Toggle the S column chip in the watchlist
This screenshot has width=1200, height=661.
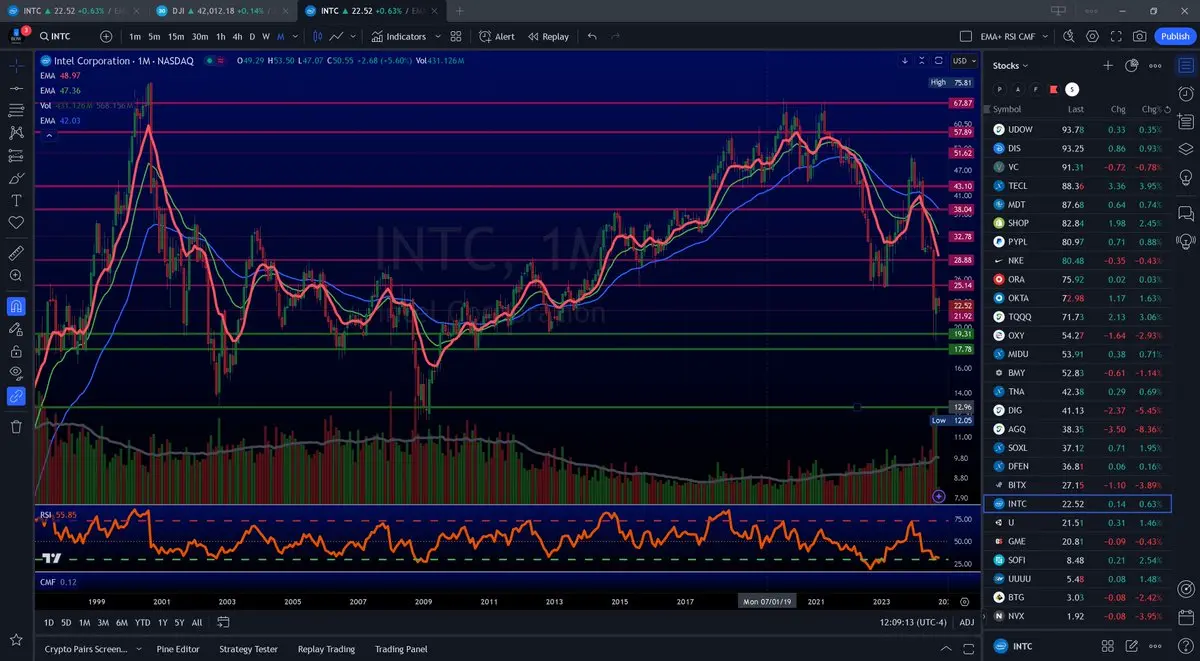coord(1072,89)
